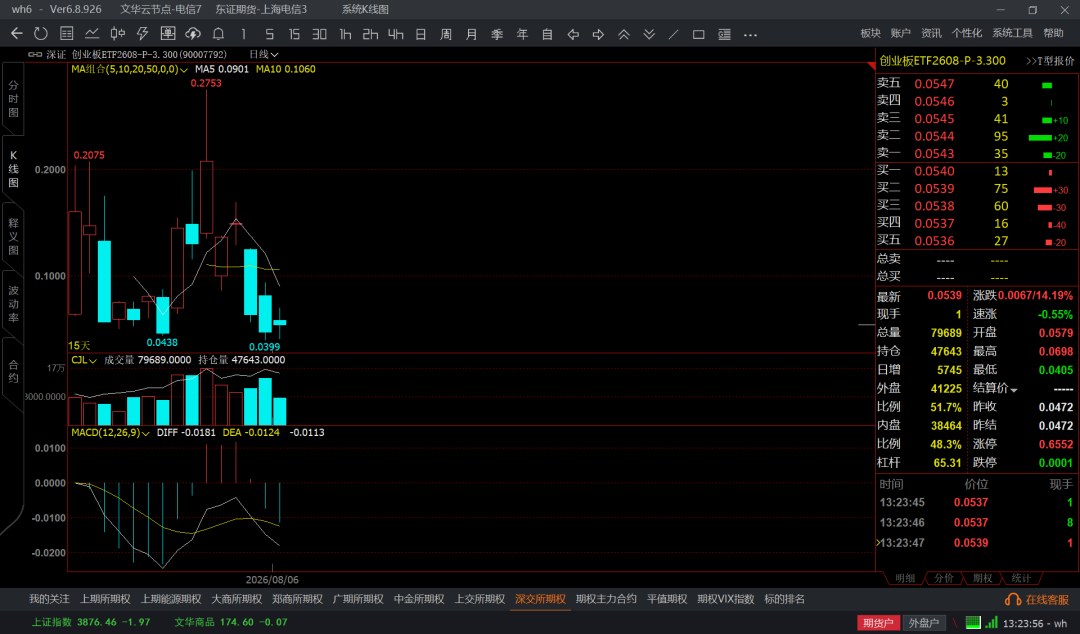Click the 卖一 ask price 0.0543
Screen dimensions: 1080x634
tap(934, 154)
